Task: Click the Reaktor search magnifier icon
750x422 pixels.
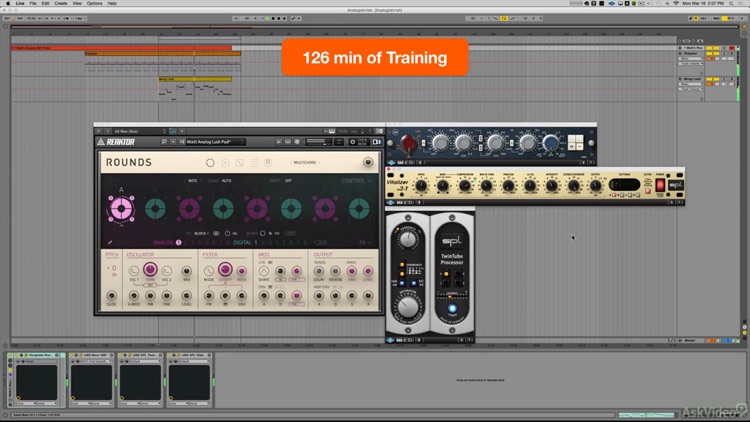Action: (164, 142)
